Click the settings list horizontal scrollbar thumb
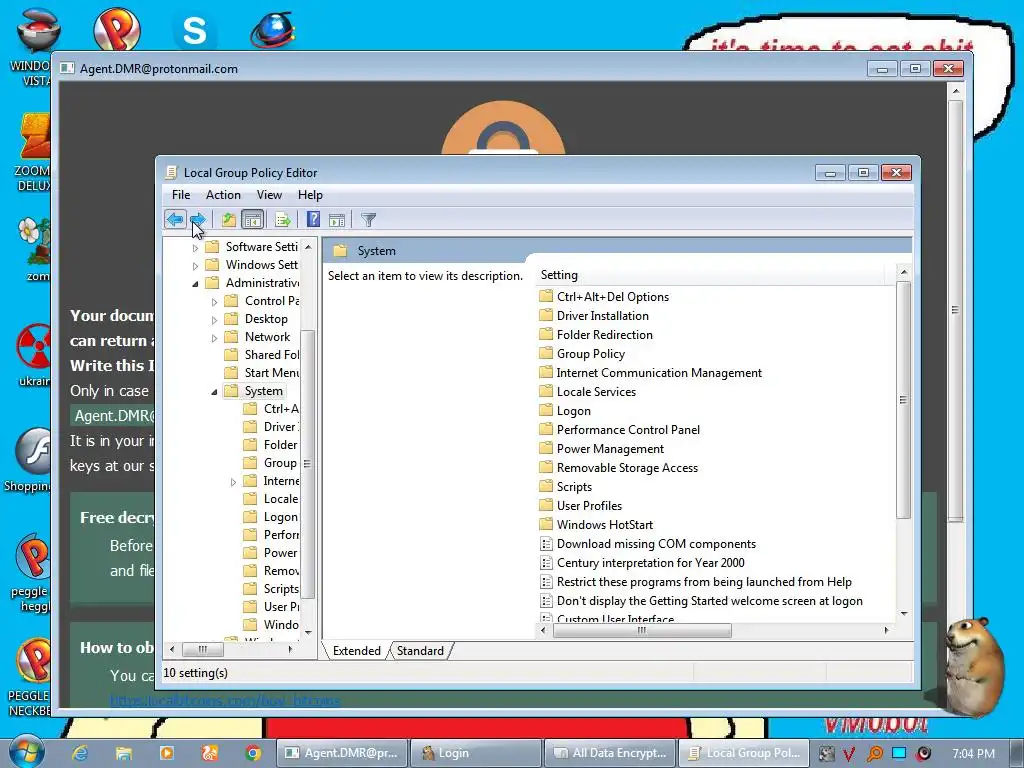Screen dimensions: 1024x768 pos(642,630)
